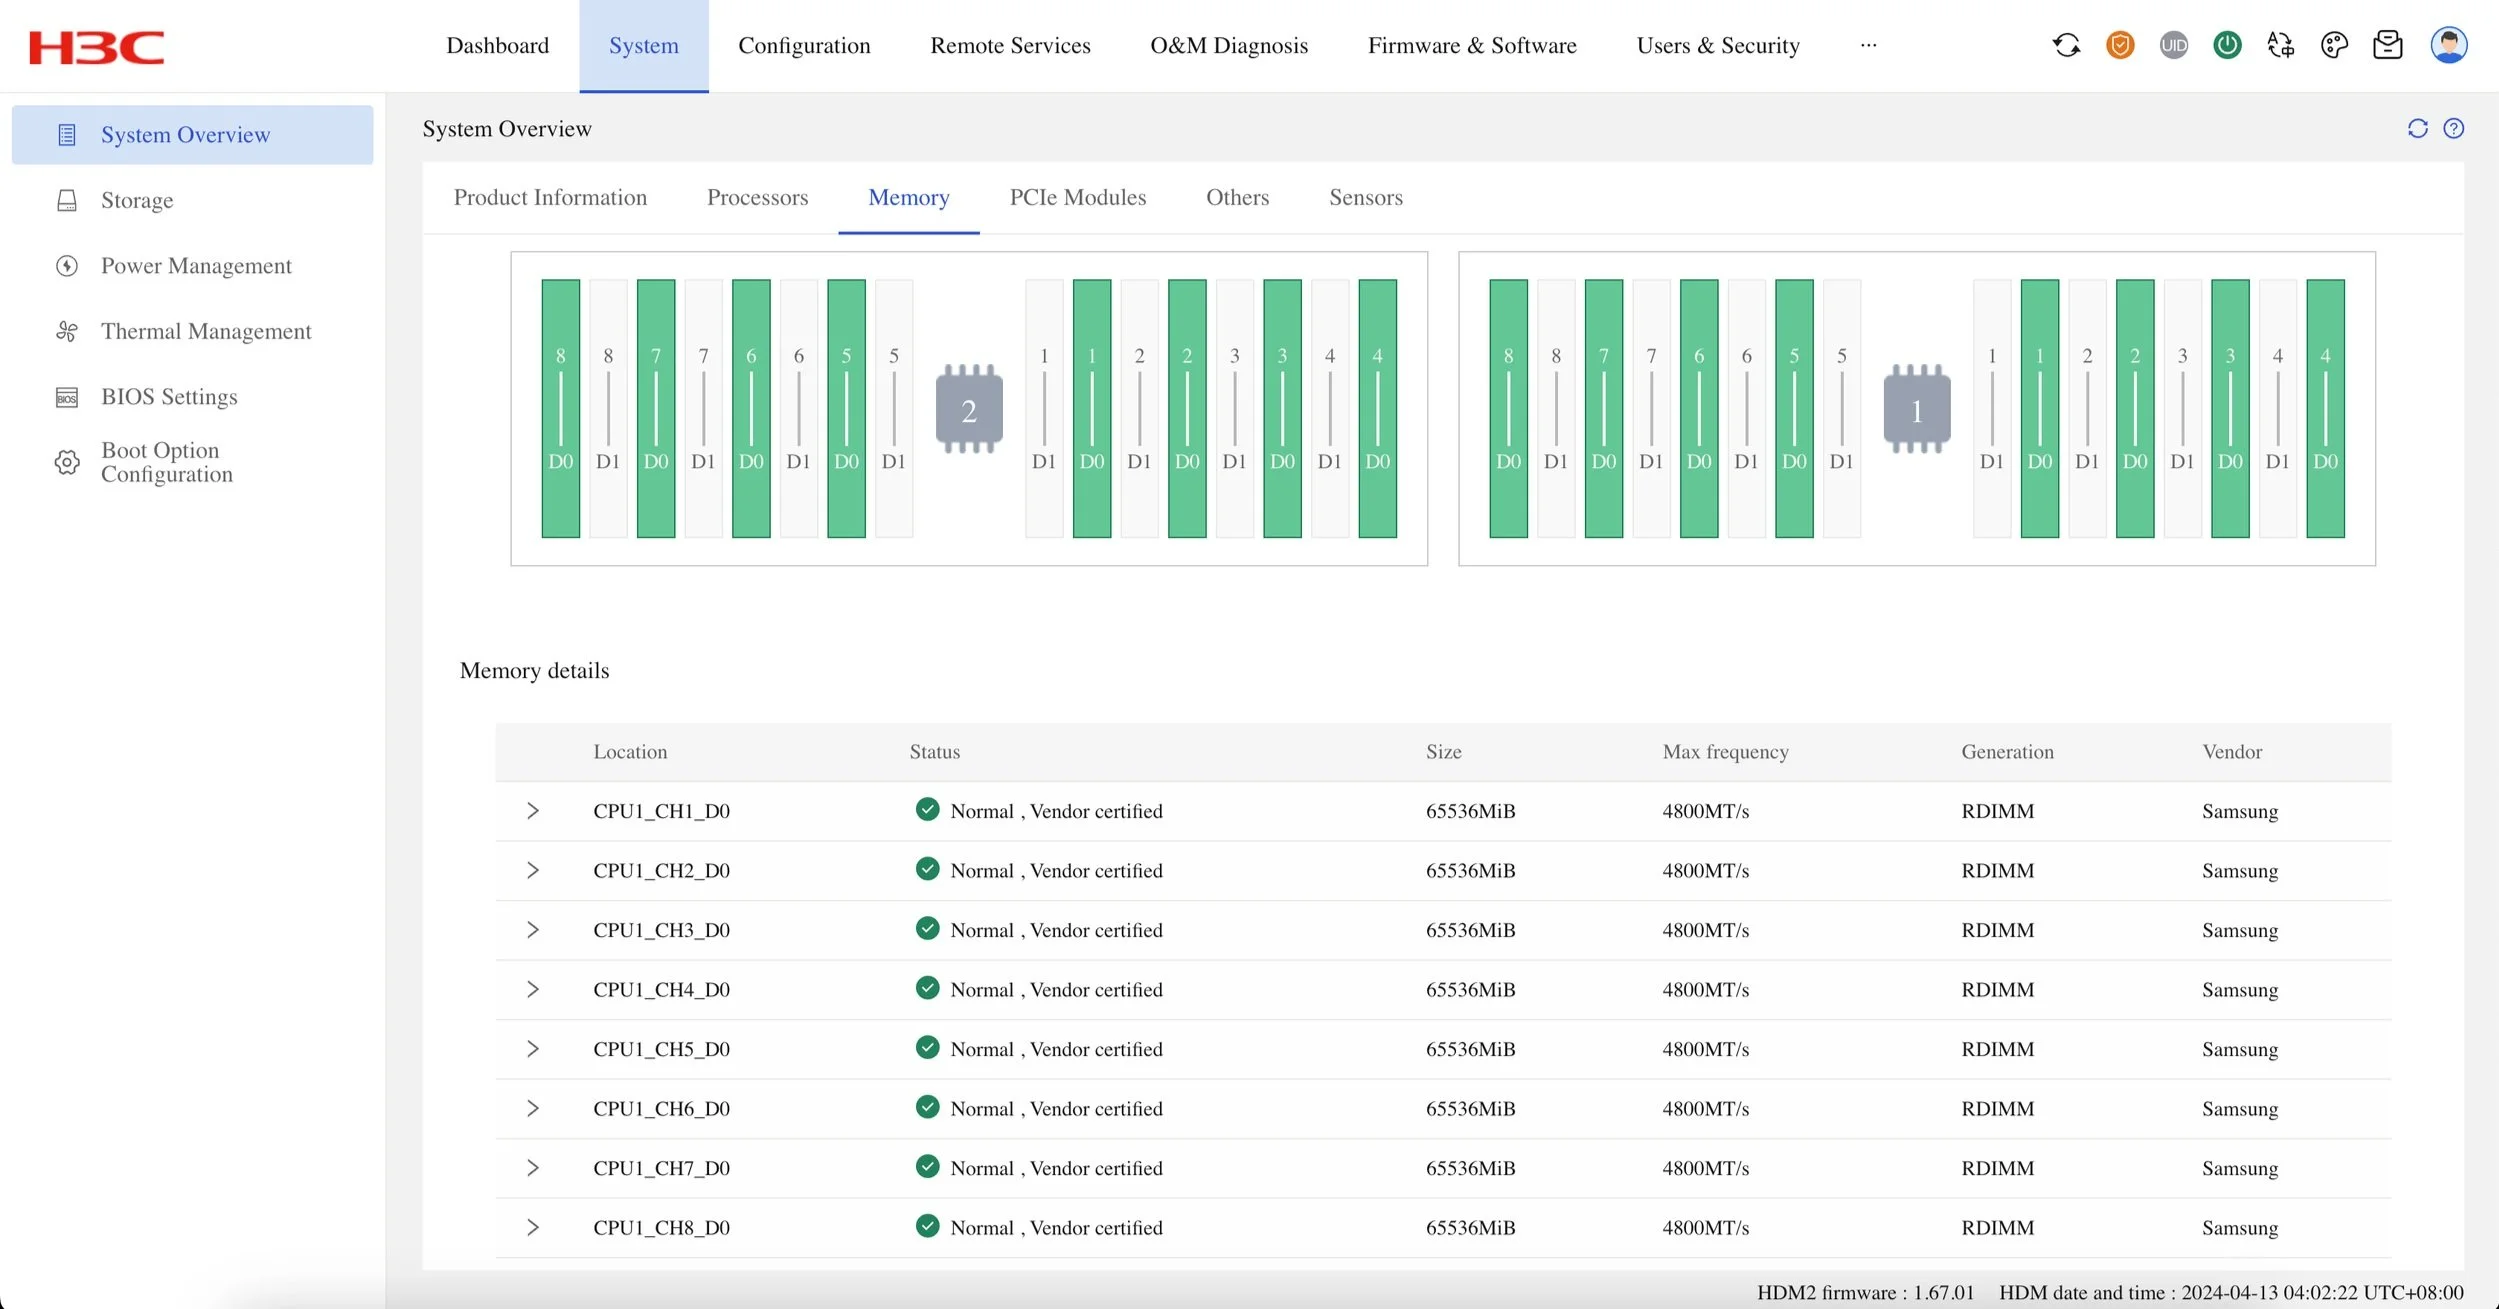Toggle the UID LED indicator

pos(2173,45)
